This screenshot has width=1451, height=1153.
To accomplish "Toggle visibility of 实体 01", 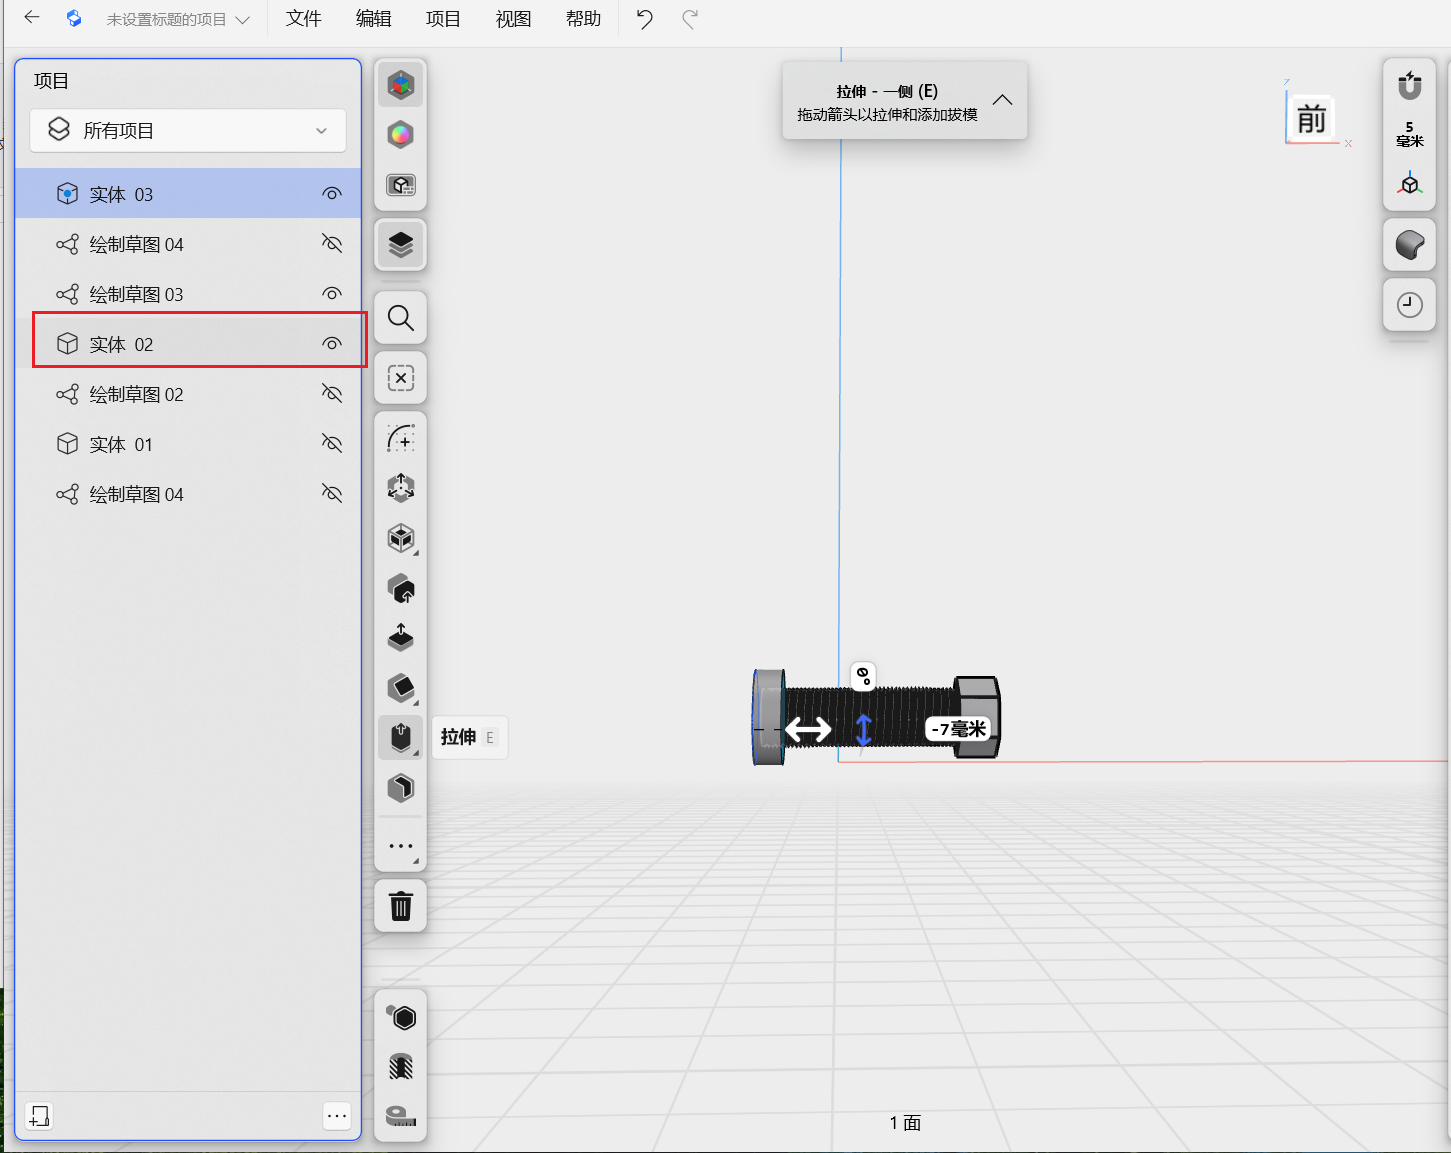I will tap(332, 444).
